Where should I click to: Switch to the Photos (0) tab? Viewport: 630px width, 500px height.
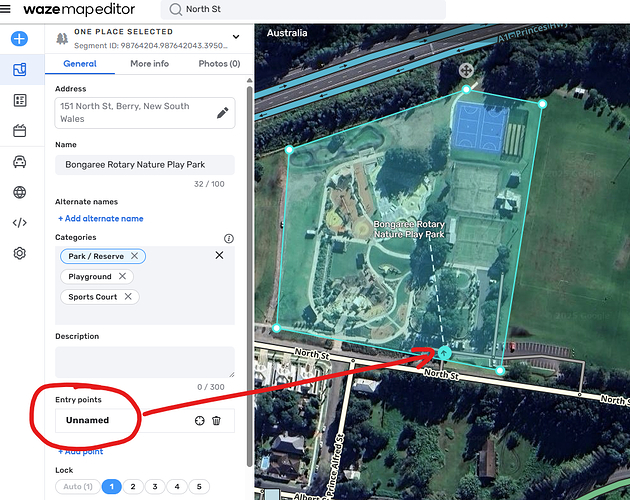pos(219,64)
